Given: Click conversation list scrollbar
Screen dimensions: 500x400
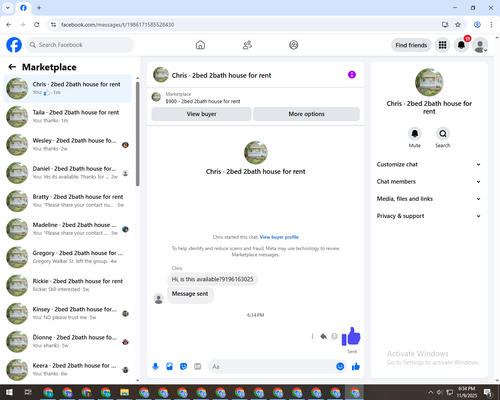Looking at the screenshot, I should [138, 133].
